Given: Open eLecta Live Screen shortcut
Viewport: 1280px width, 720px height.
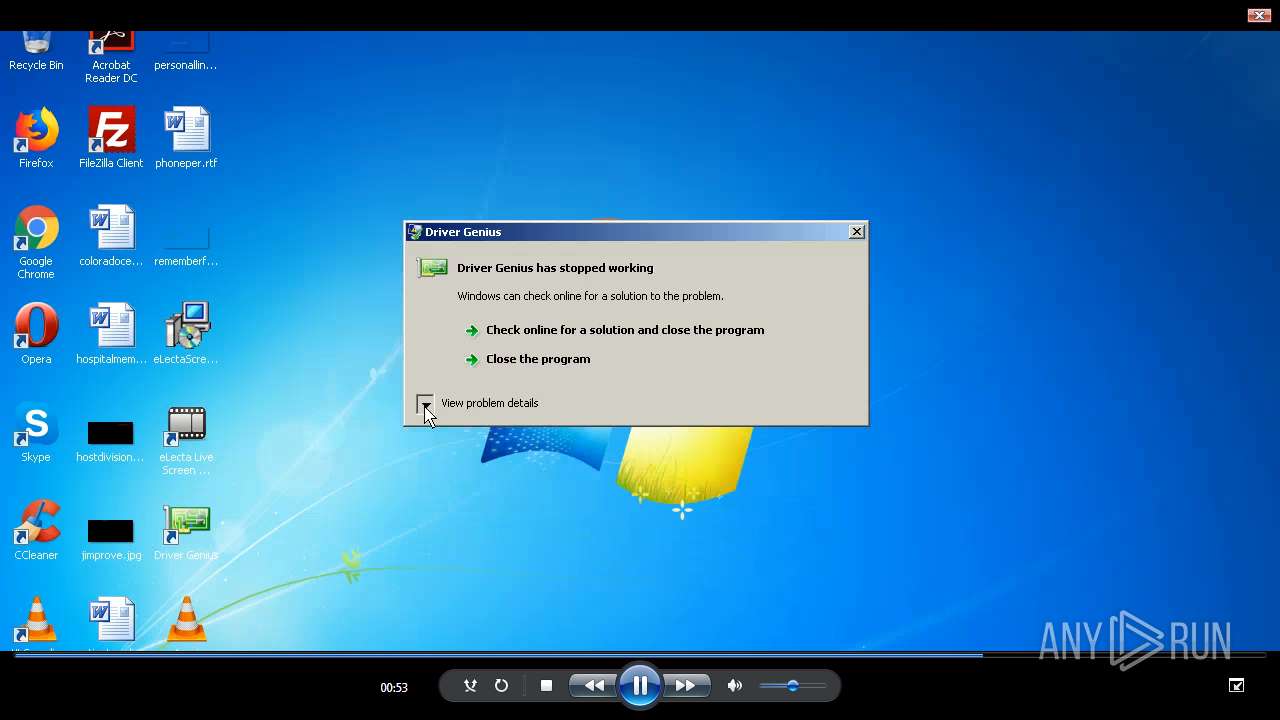Looking at the screenshot, I should click(186, 440).
